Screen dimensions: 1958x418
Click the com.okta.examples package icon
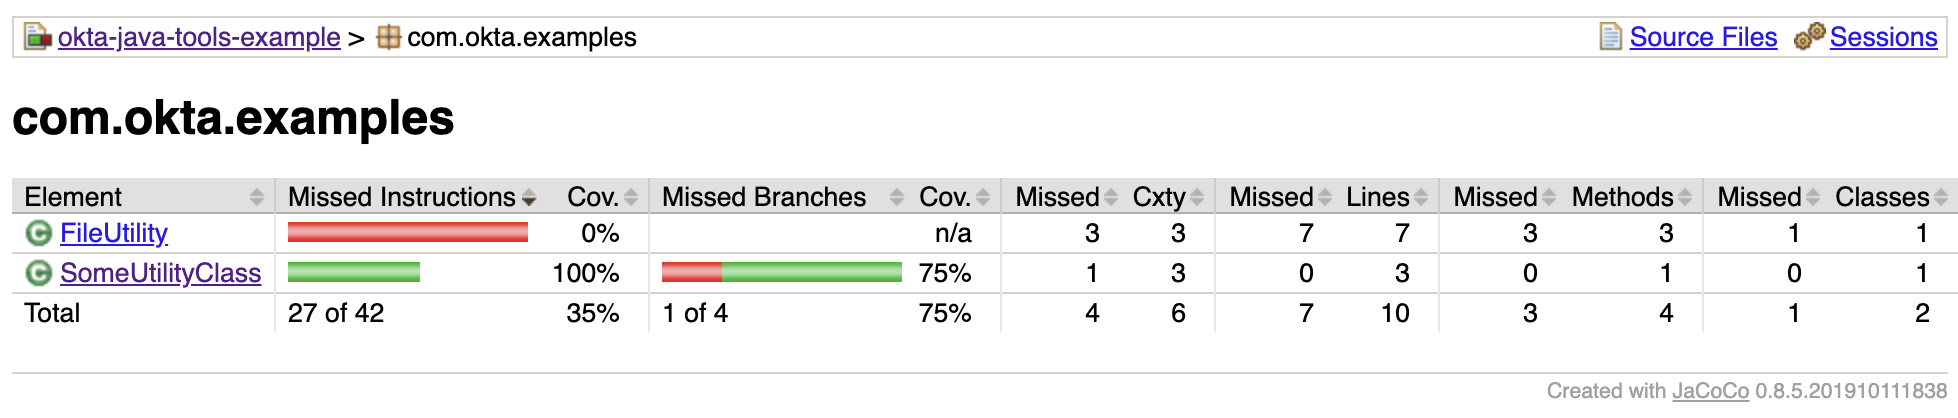coord(389,38)
